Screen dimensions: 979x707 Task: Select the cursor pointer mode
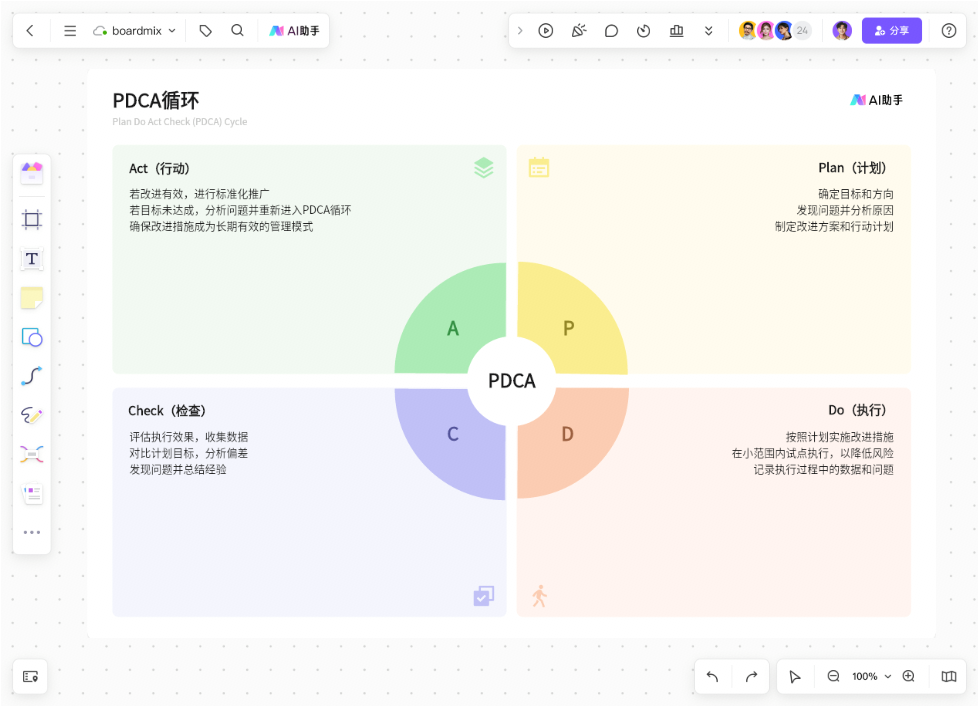click(x=795, y=676)
